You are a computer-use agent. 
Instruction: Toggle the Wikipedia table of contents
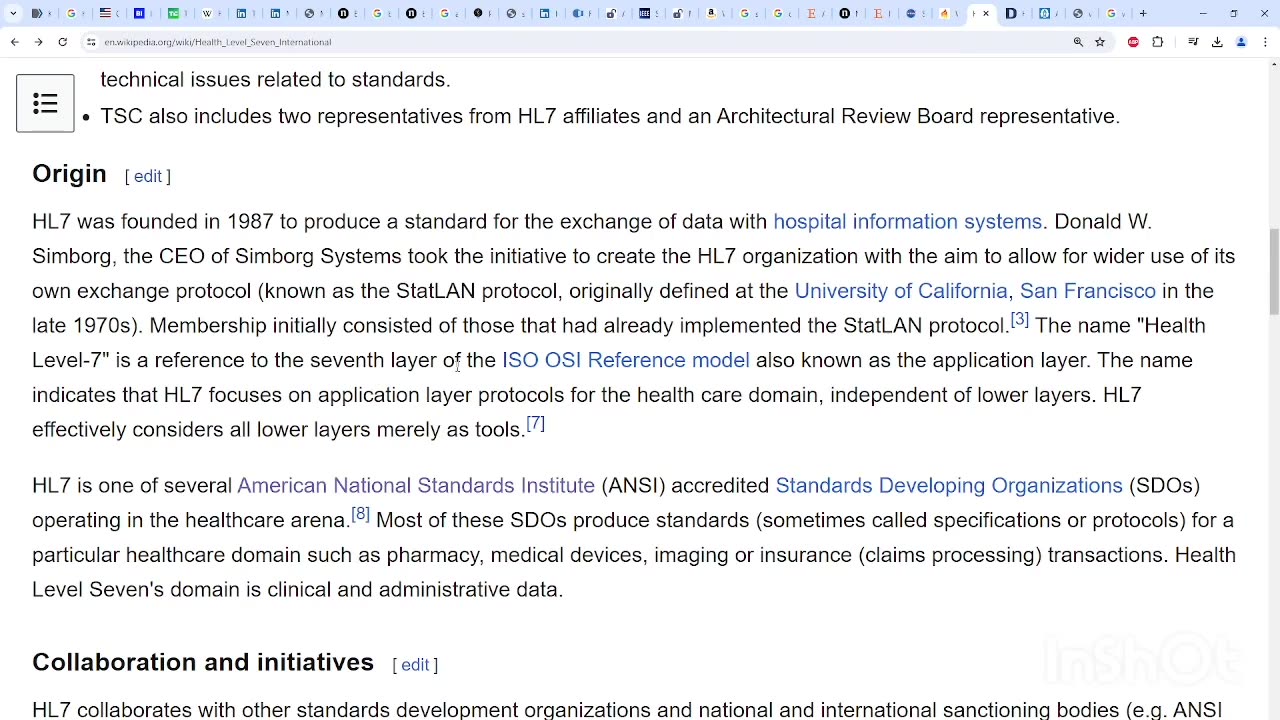point(45,103)
